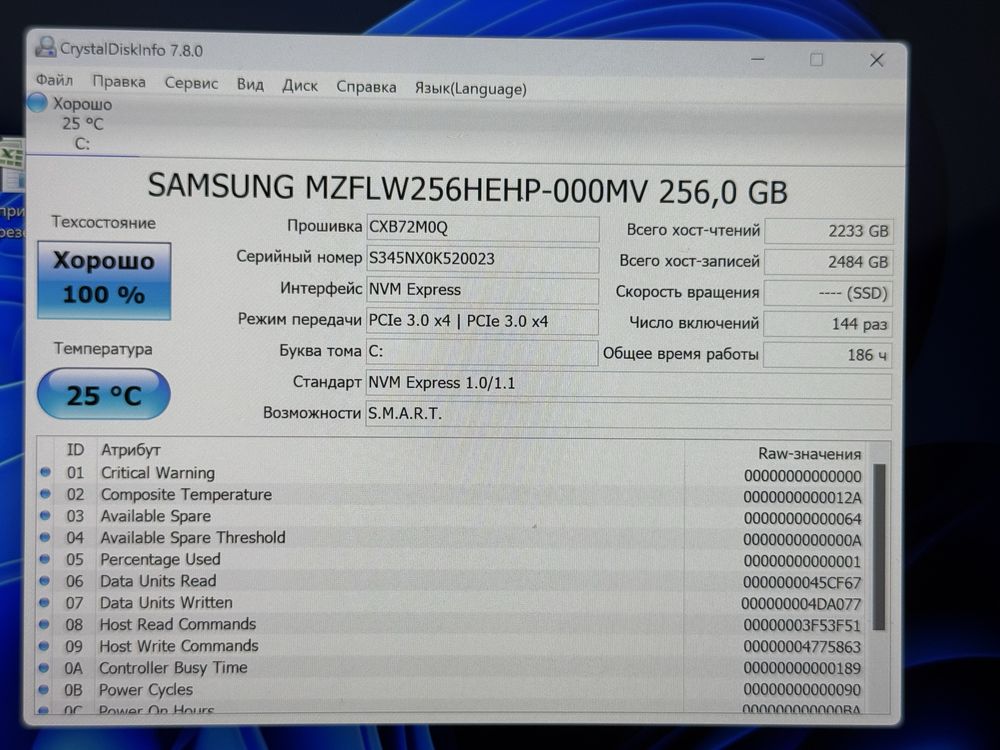The width and height of the screenshot is (1000, 750).
Task: Open the Файл menu
Action: point(54,80)
